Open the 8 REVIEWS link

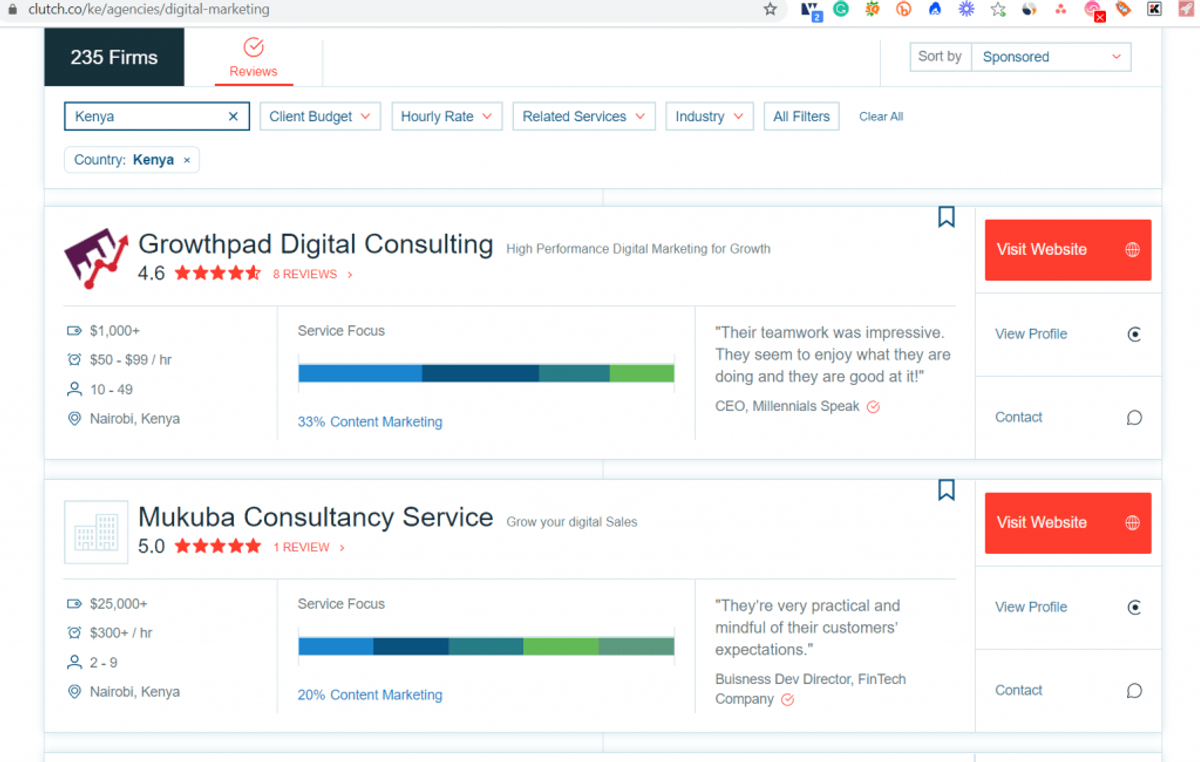(312, 274)
